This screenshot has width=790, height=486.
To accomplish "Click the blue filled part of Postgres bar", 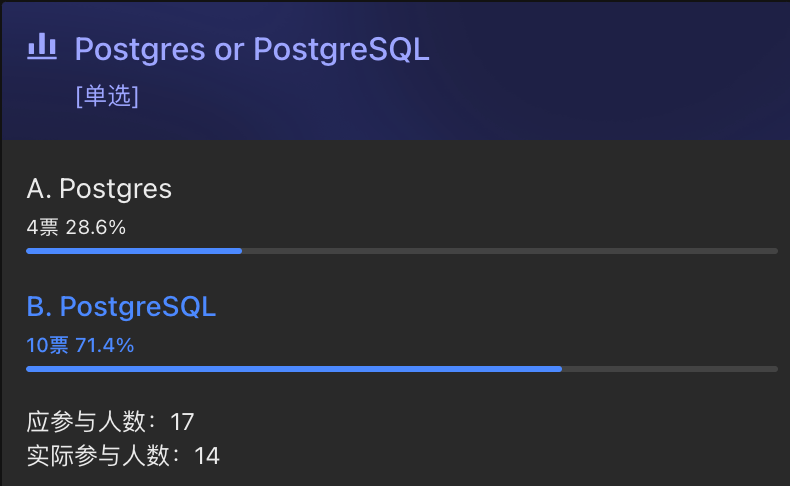I will [x=134, y=251].
